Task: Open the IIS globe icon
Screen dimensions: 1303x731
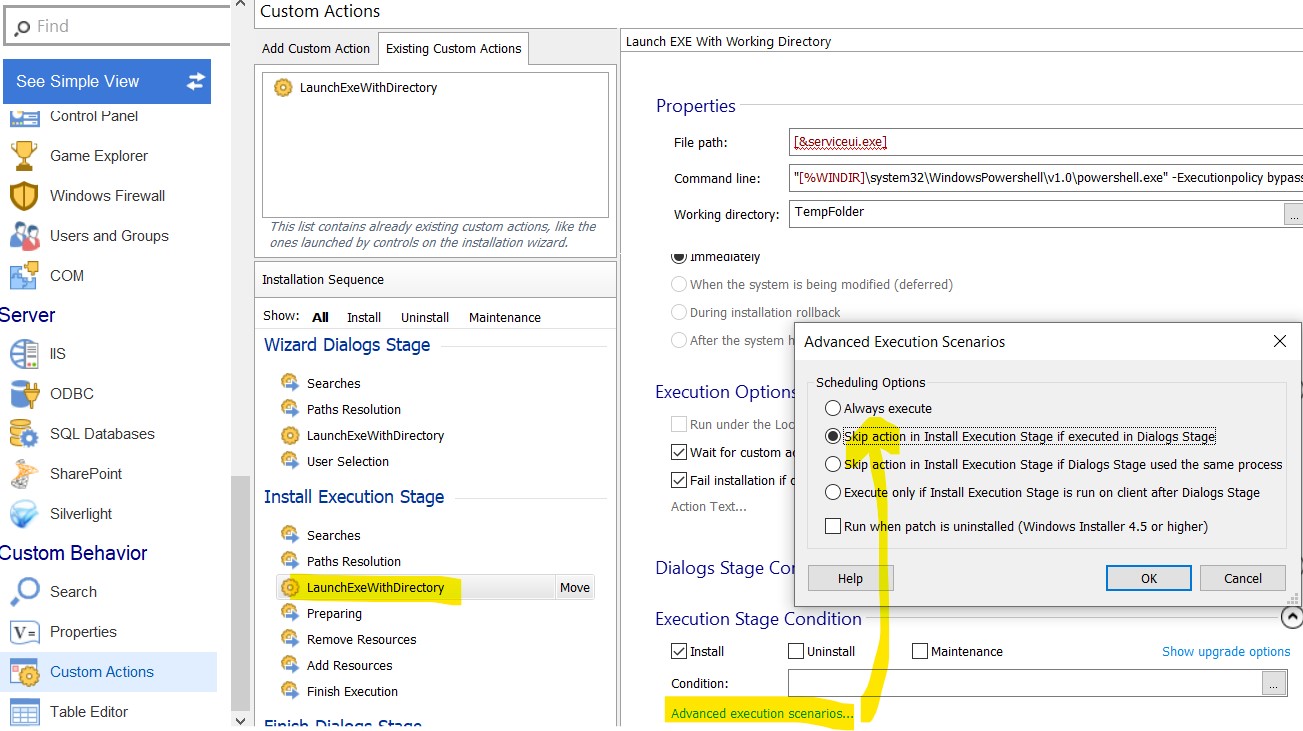Action: click(24, 354)
